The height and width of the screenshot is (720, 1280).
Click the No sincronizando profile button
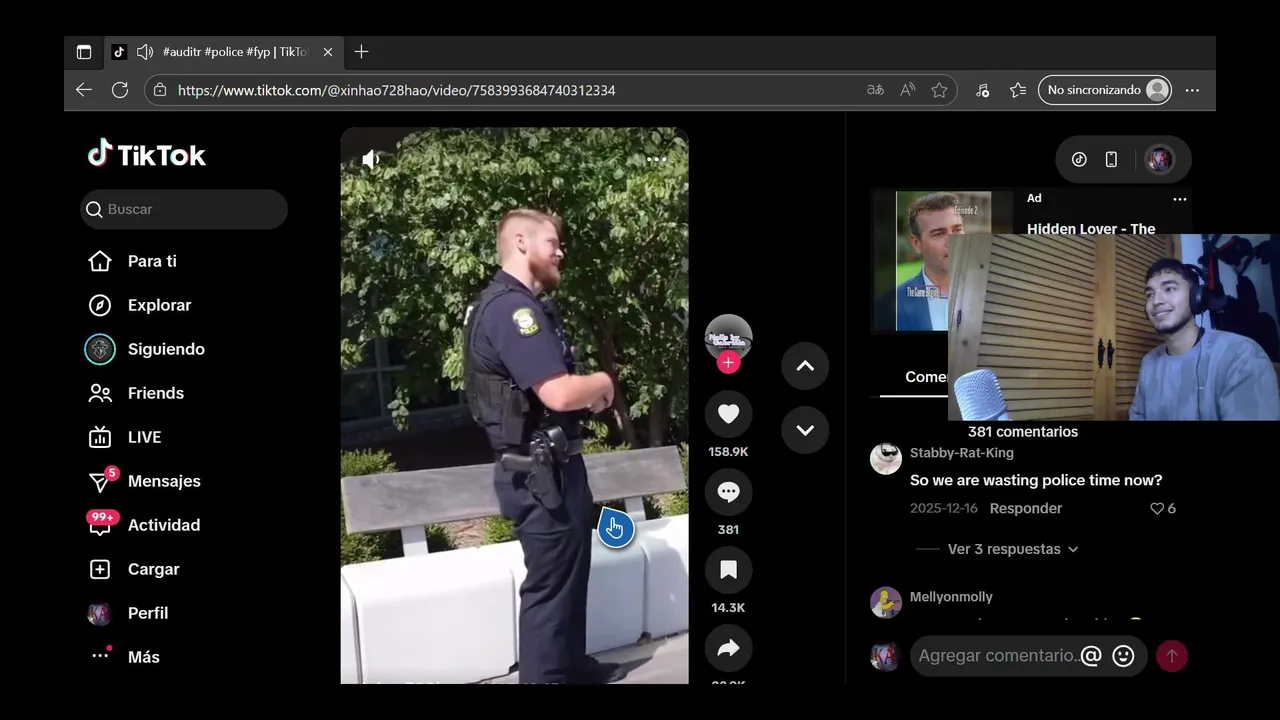click(x=1105, y=90)
